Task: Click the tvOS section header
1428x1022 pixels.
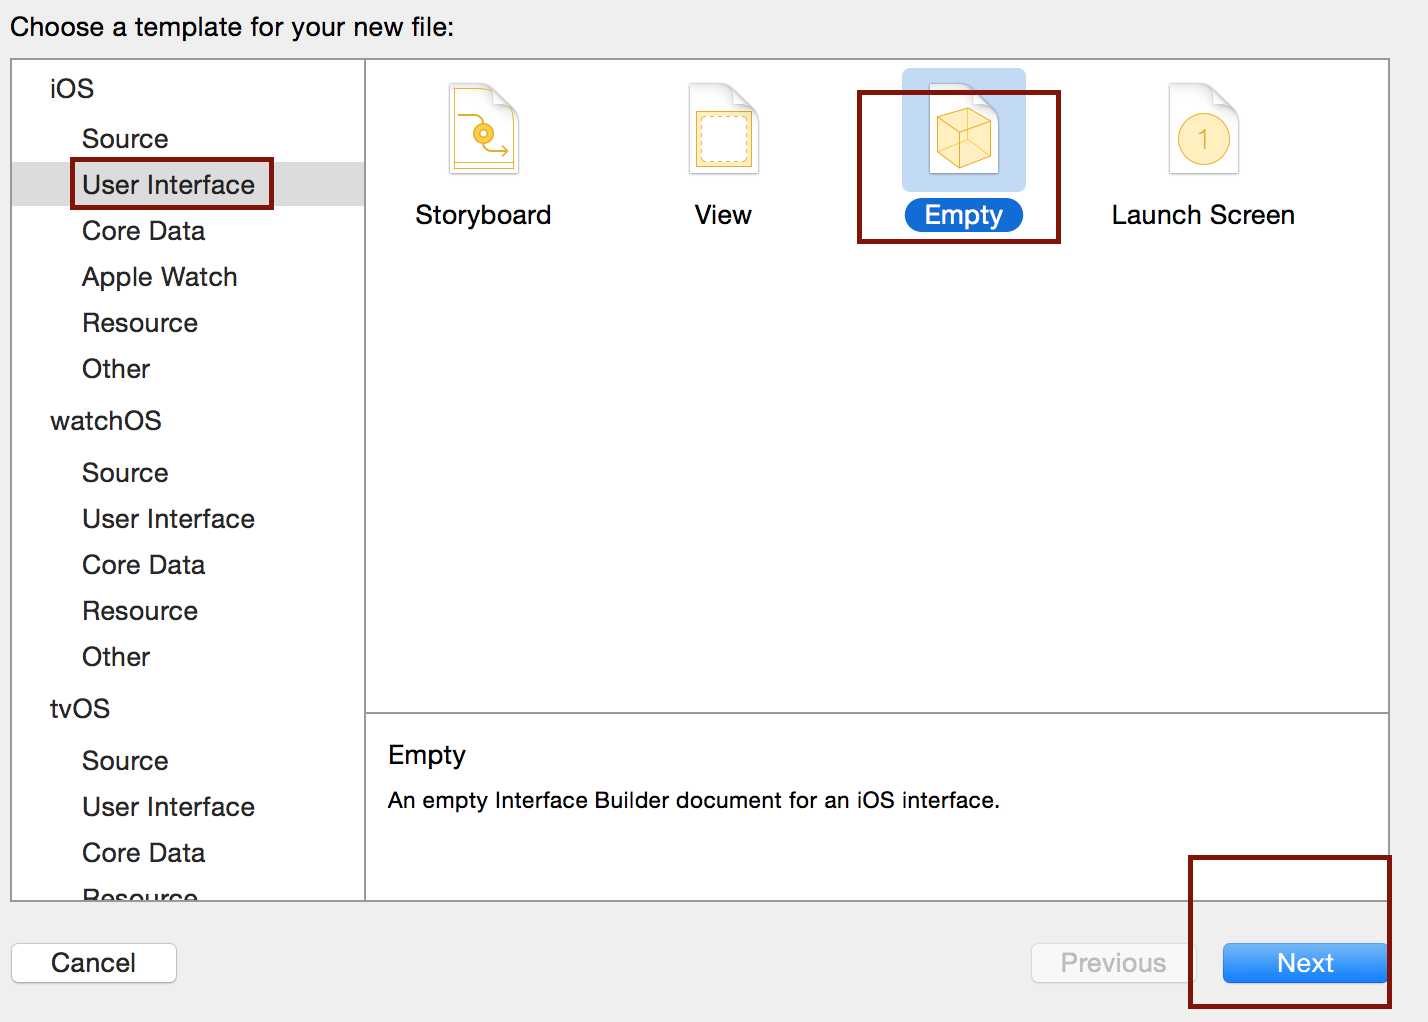Action: [80, 709]
